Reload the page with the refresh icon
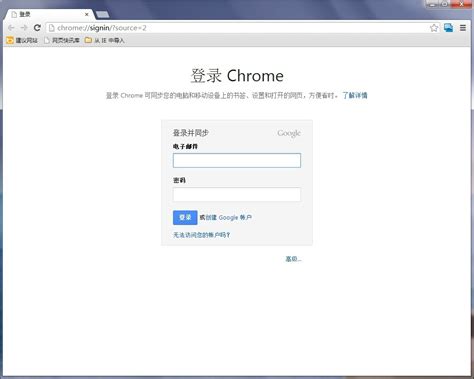This screenshot has height=379, width=474. (x=37, y=28)
